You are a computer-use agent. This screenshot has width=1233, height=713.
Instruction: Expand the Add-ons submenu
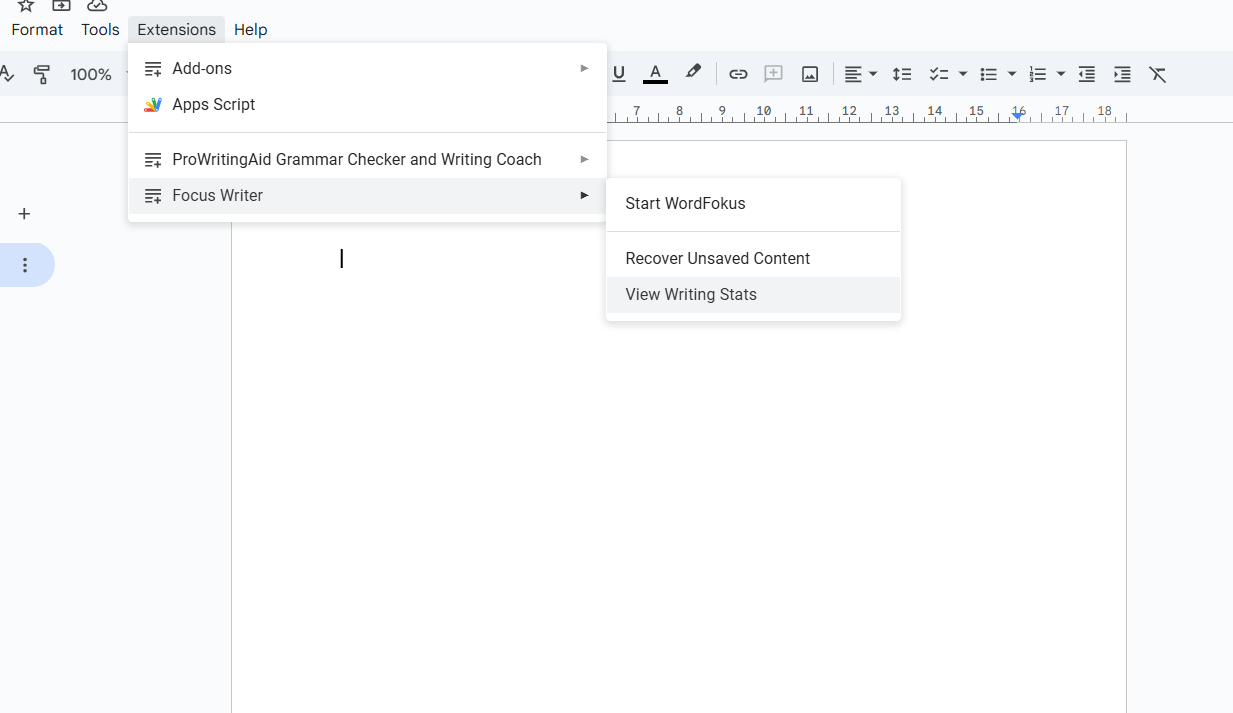click(367, 68)
